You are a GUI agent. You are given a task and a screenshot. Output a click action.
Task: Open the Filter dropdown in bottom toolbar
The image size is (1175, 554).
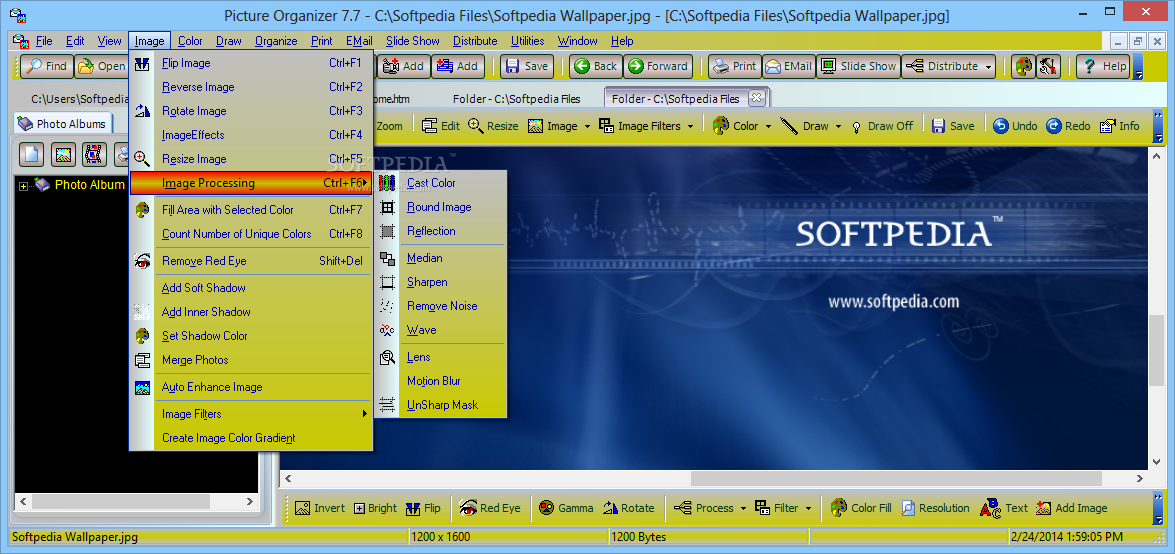(x=809, y=508)
